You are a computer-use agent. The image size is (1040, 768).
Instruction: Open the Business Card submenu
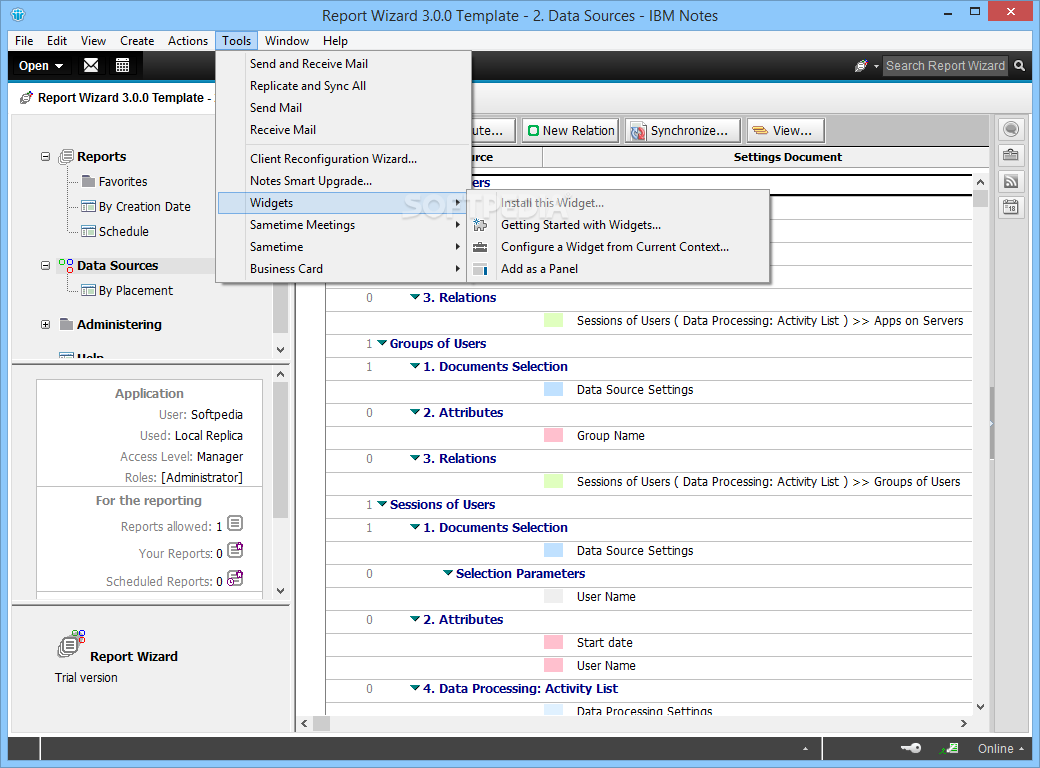click(x=344, y=269)
